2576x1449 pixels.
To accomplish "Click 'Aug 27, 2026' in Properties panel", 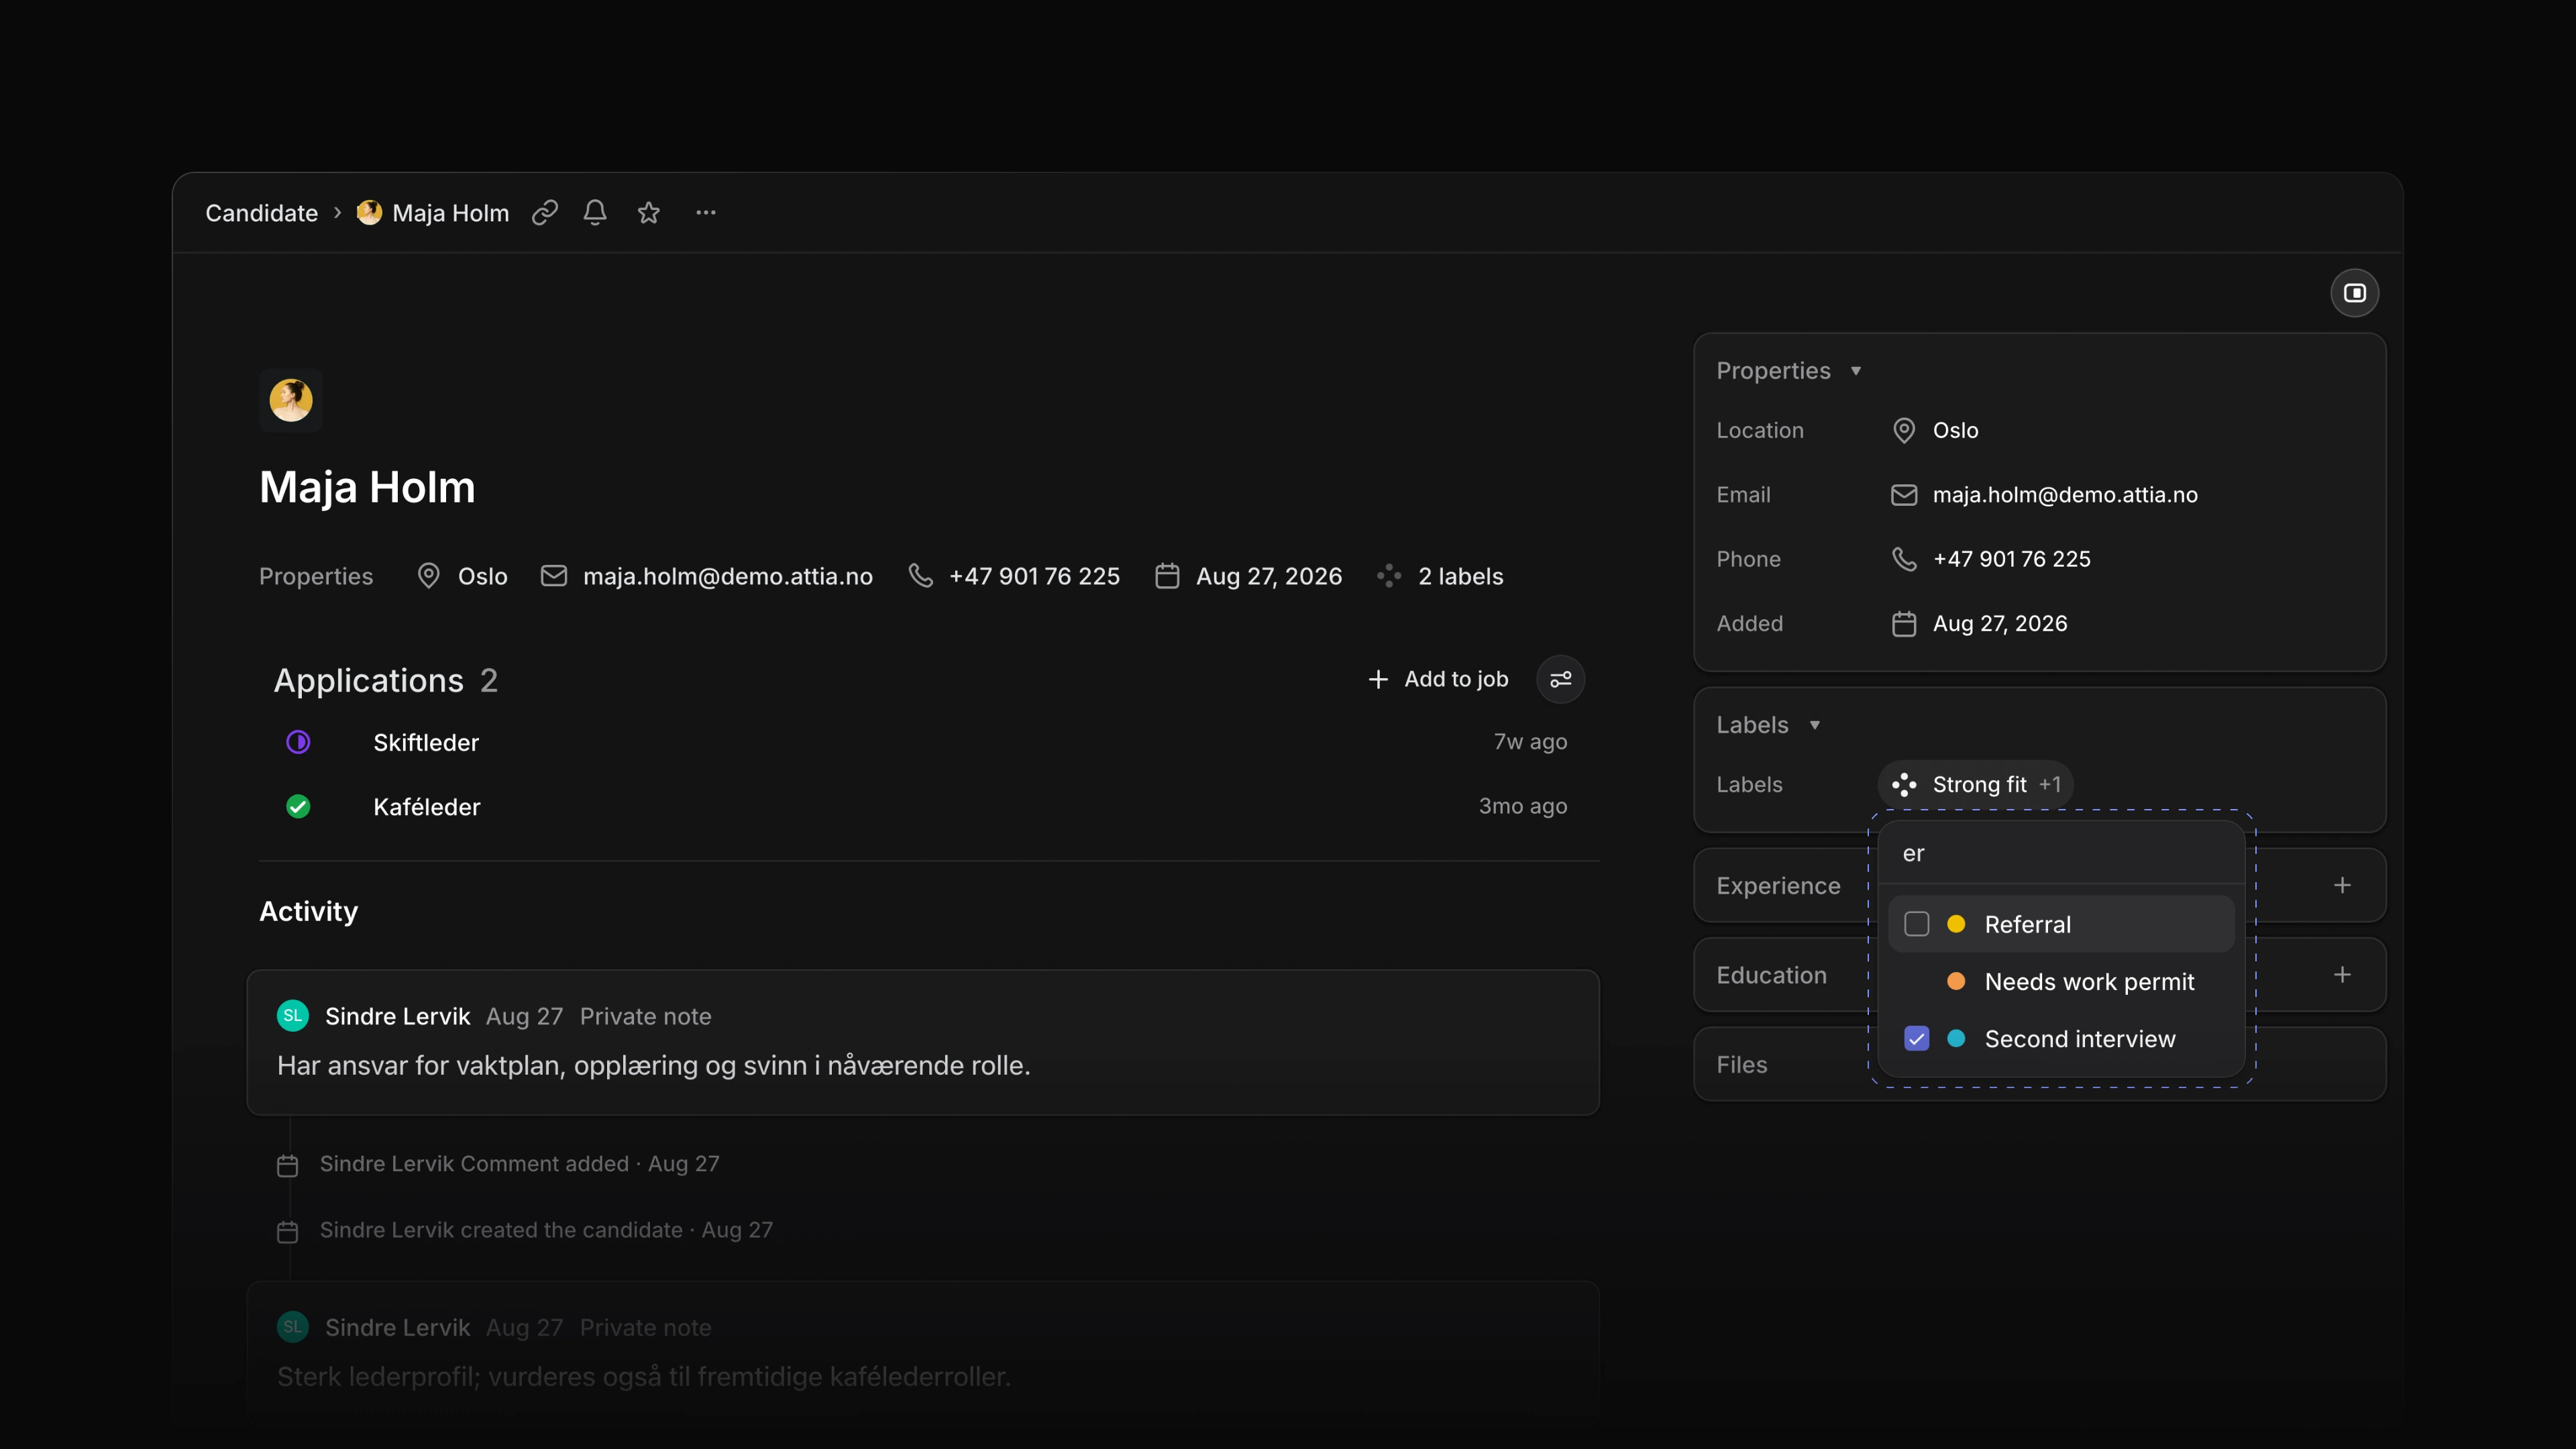I will tap(2000, 624).
